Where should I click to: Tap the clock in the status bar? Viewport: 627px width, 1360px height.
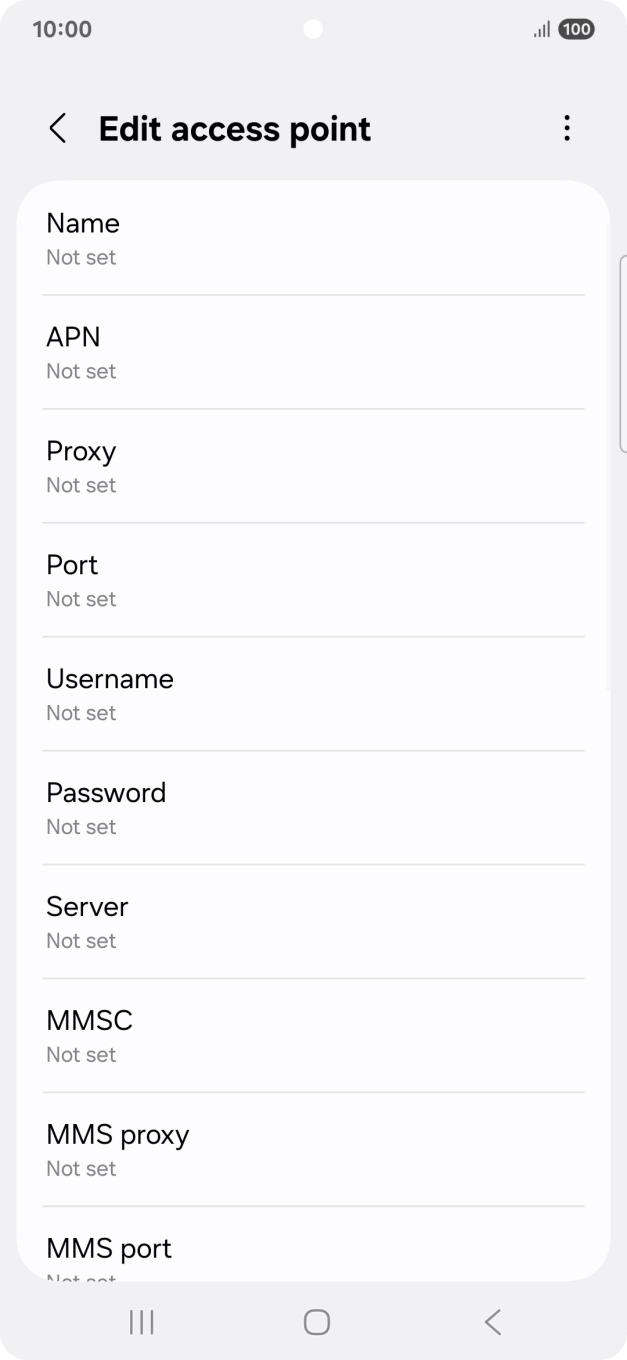point(62,30)
